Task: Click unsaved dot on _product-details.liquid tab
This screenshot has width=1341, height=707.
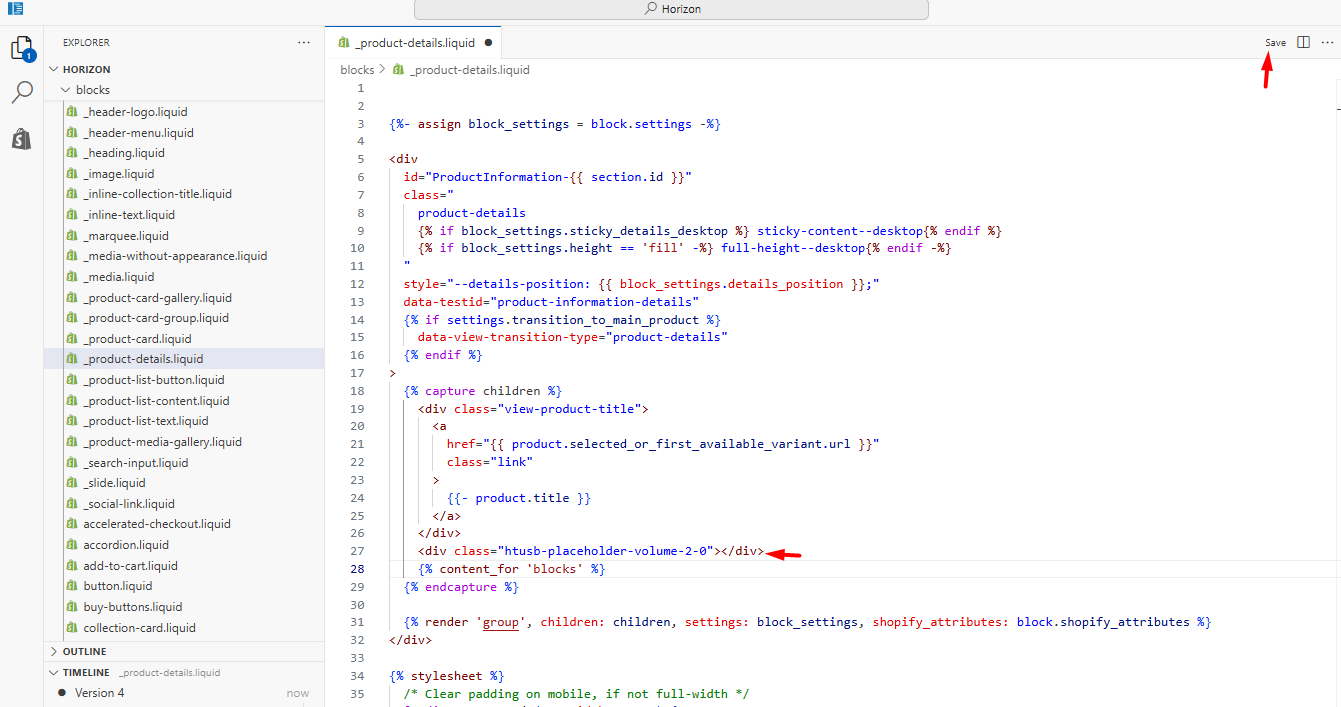Action: point(488,43)
